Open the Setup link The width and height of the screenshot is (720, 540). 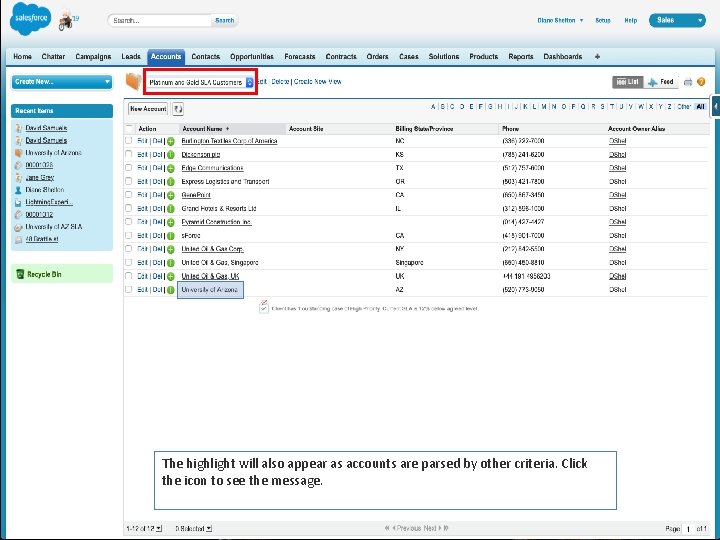pyautogui.click(x=602, y=20)
